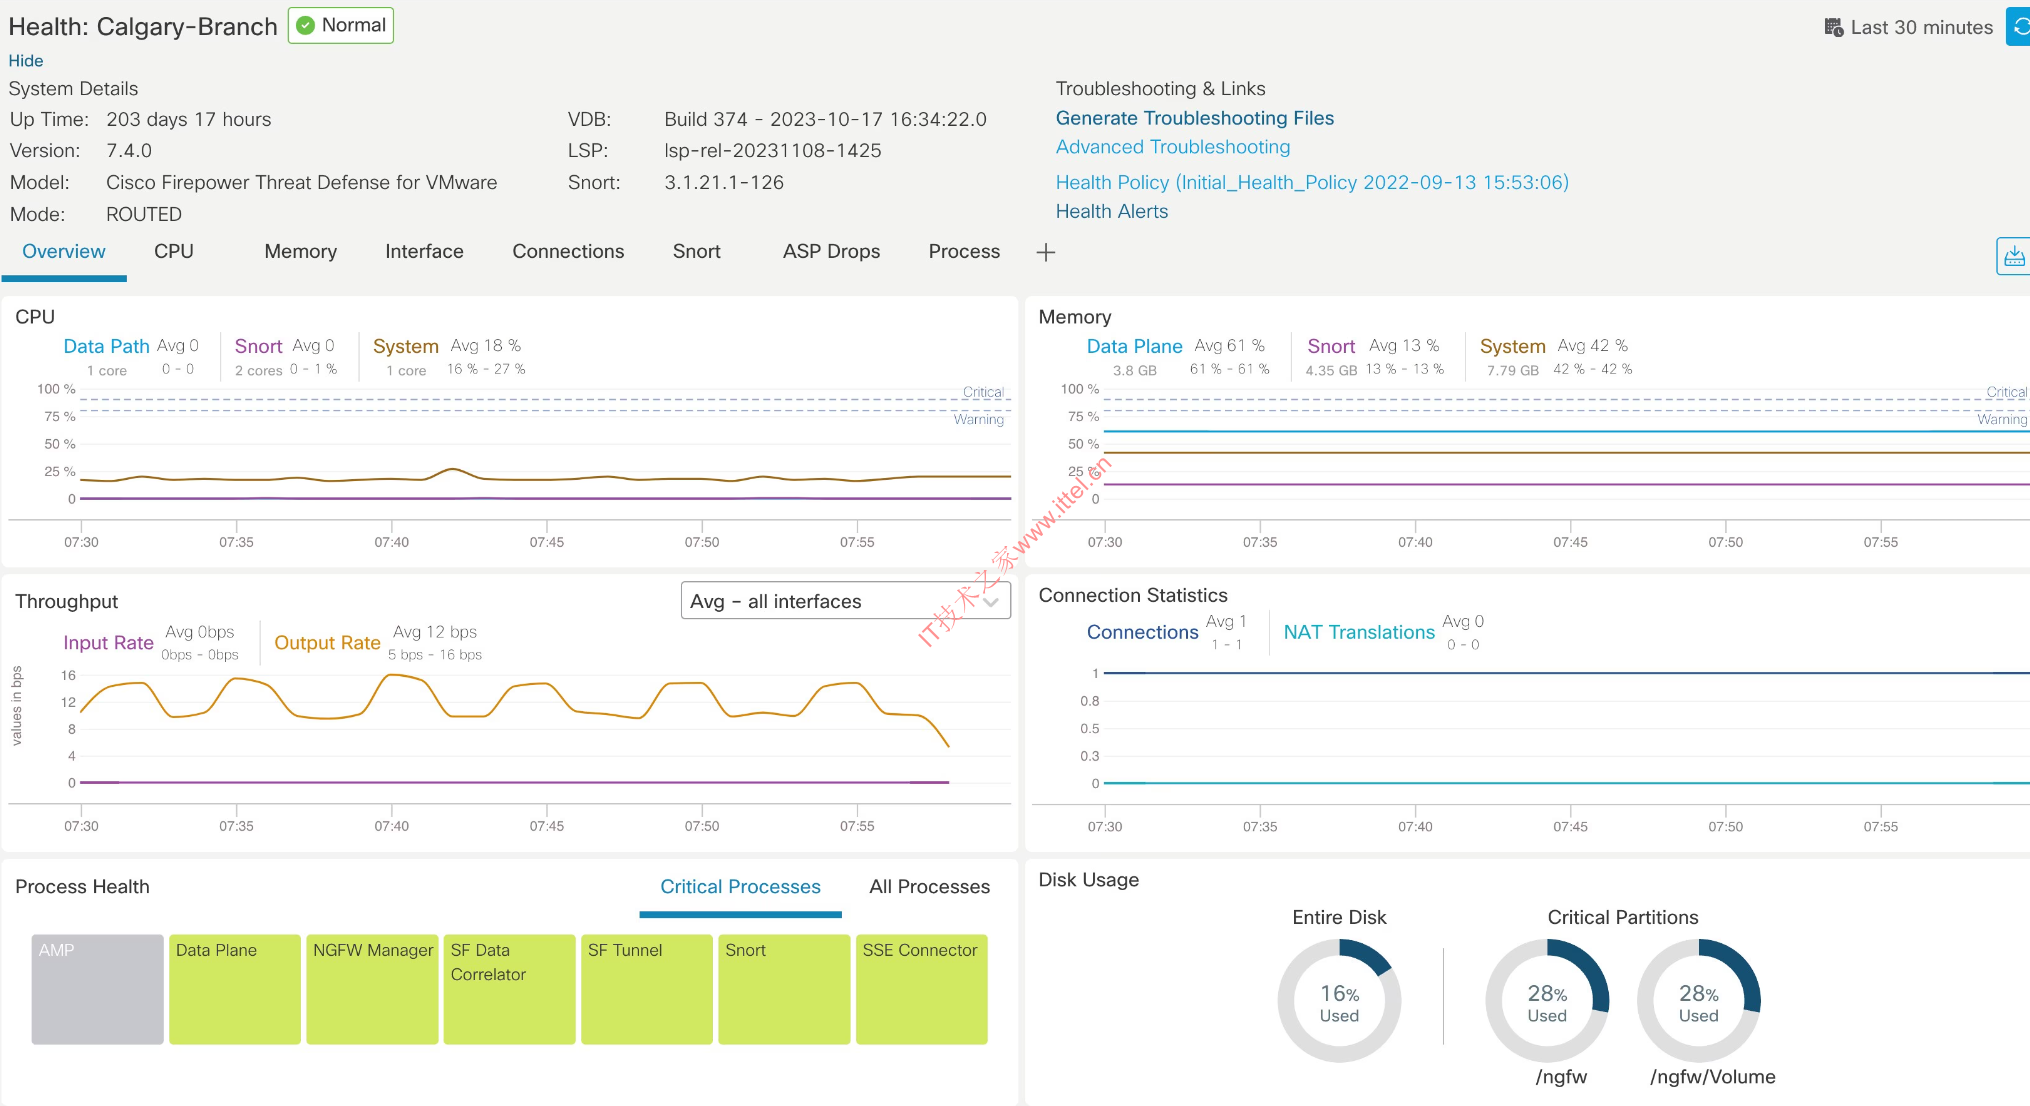
Task: Toggle the Snort series in Memory chart
Action: click(x=1330, y=346)
